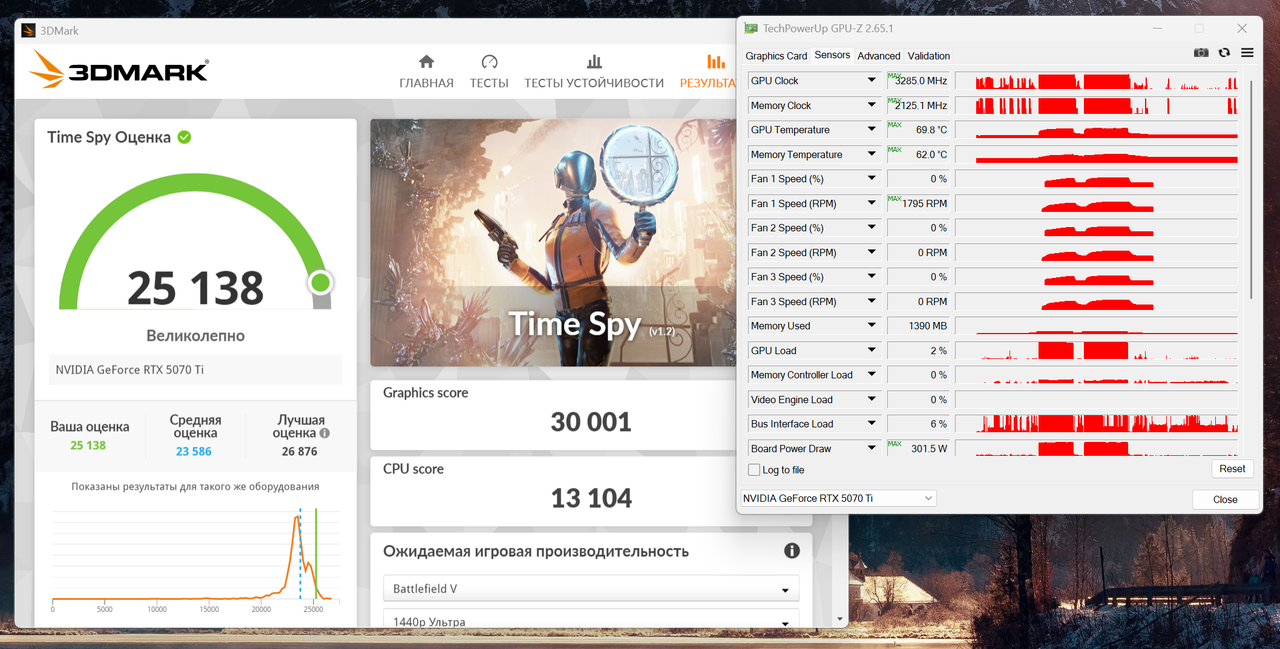Image resolution: width=1280 pixels, height=649 pixels.
Task: Open the Fan 2 Speed (%) dropdown
Action: [871, 228]
